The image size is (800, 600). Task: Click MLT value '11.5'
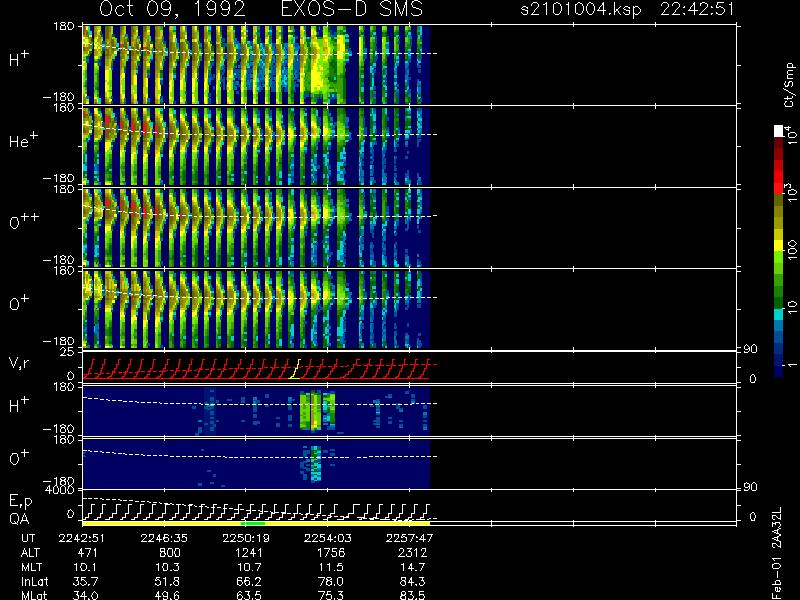pyautogui.click(x=331, y=567)
